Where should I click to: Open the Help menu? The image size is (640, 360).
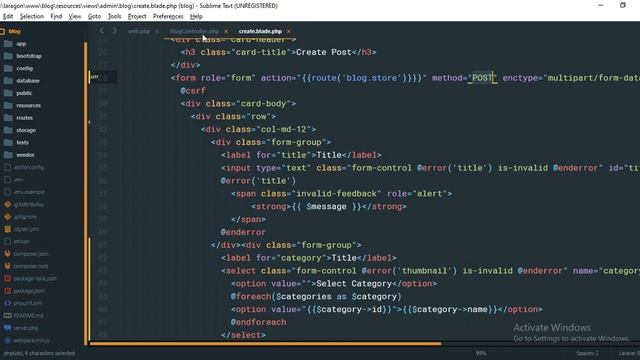[196, 16]
